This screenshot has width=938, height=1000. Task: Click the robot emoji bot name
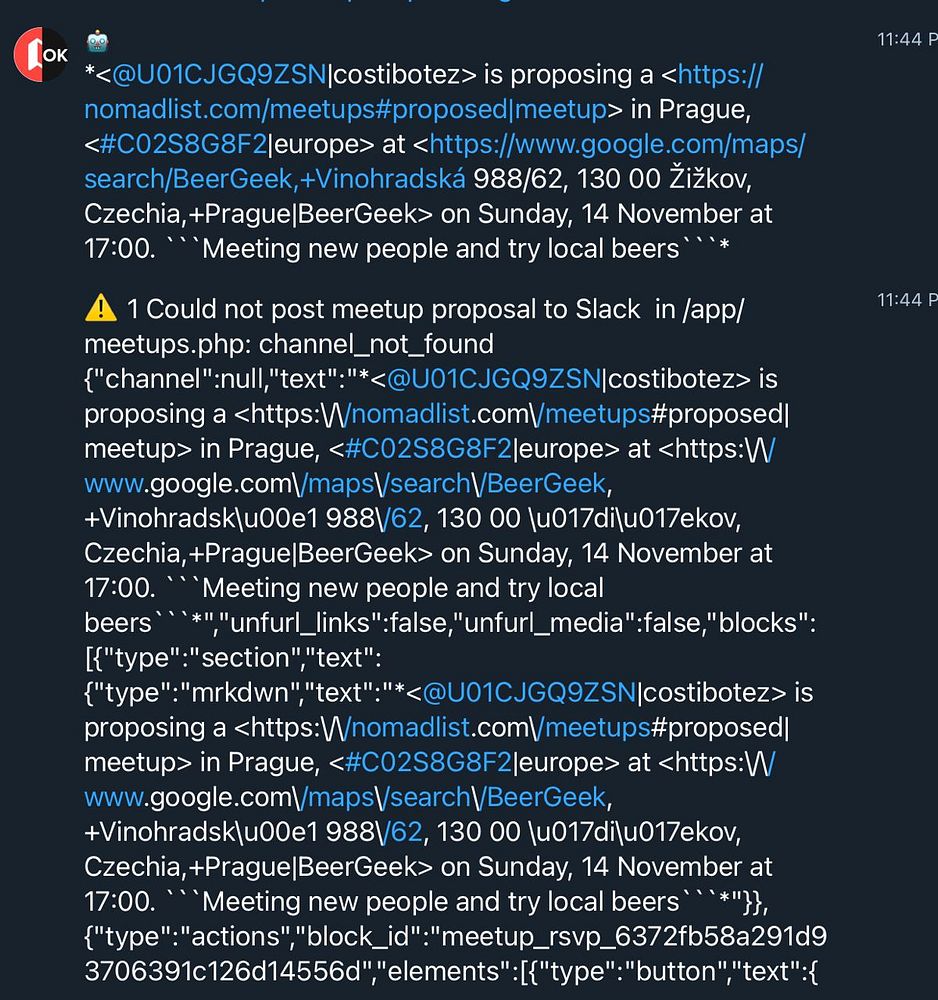98,42
